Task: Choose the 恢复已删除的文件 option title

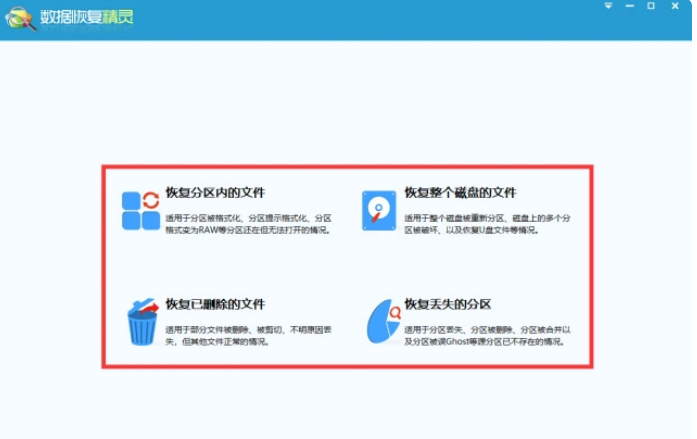Action: tap(215, 304)
